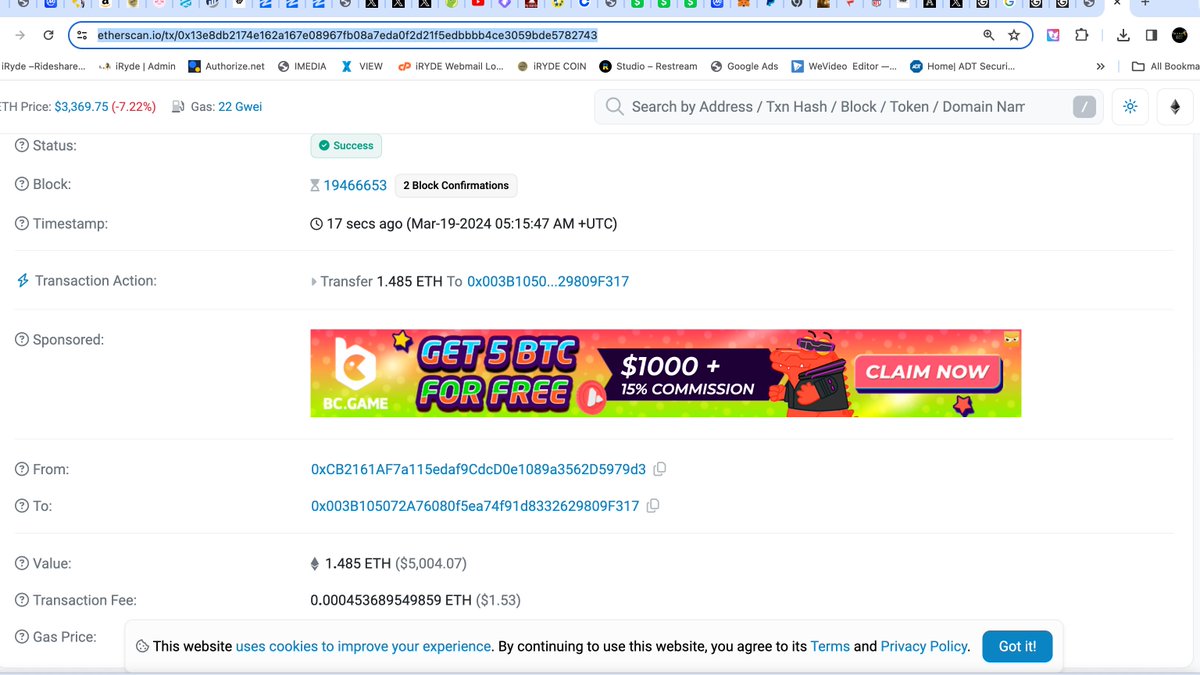Open Home| ADT Security bookmark
Image resolution: width=1200 pixels, height=675 pixels.
(962, 67)
